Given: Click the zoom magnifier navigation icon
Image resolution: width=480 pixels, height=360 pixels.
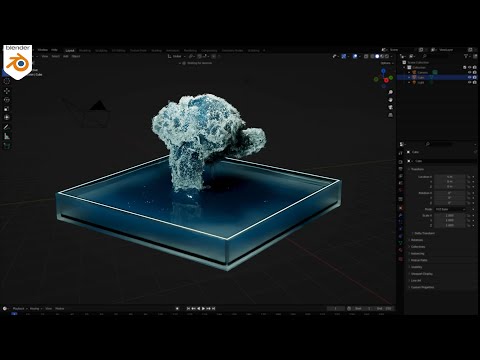Looking at the screenshot, I should pyautogui.click(x=390, y=92).
